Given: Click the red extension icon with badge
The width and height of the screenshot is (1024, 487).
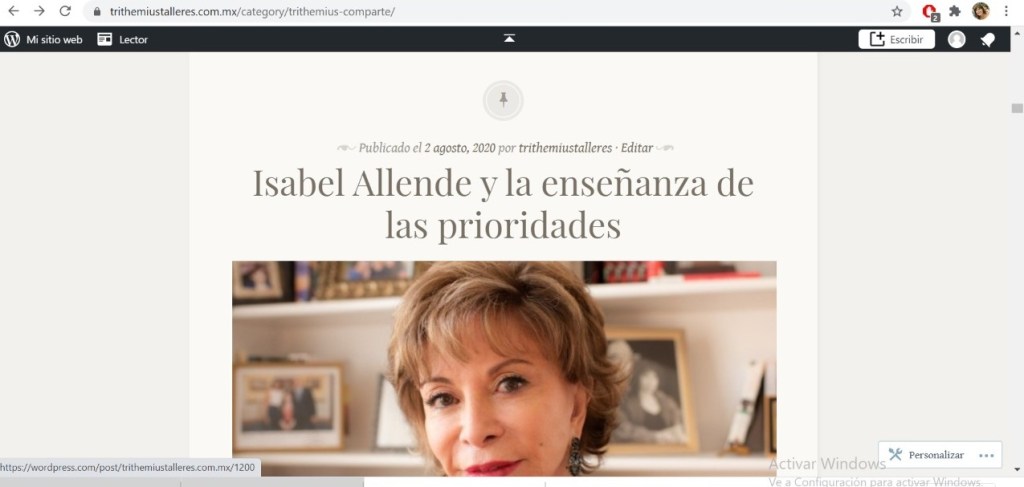Looking at the screenshot, I should (930, 12).
